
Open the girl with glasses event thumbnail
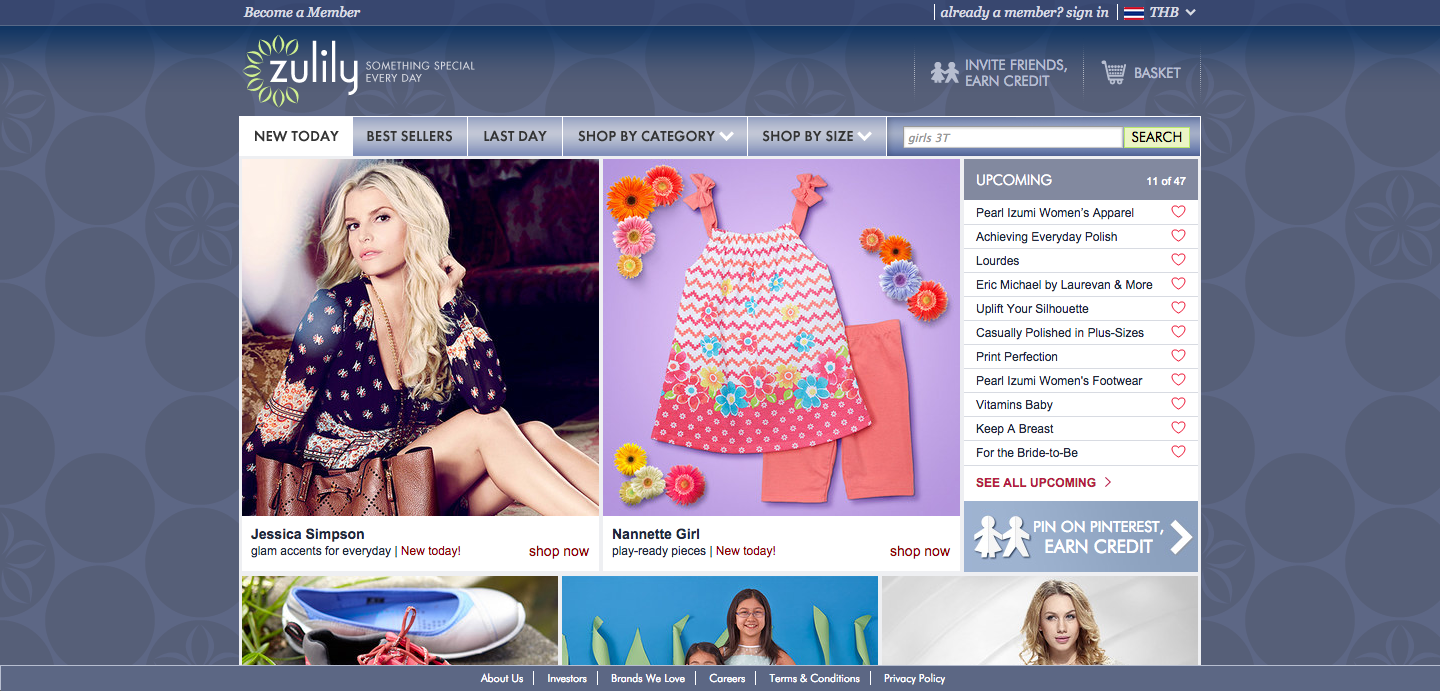click(x=720, y=620)
